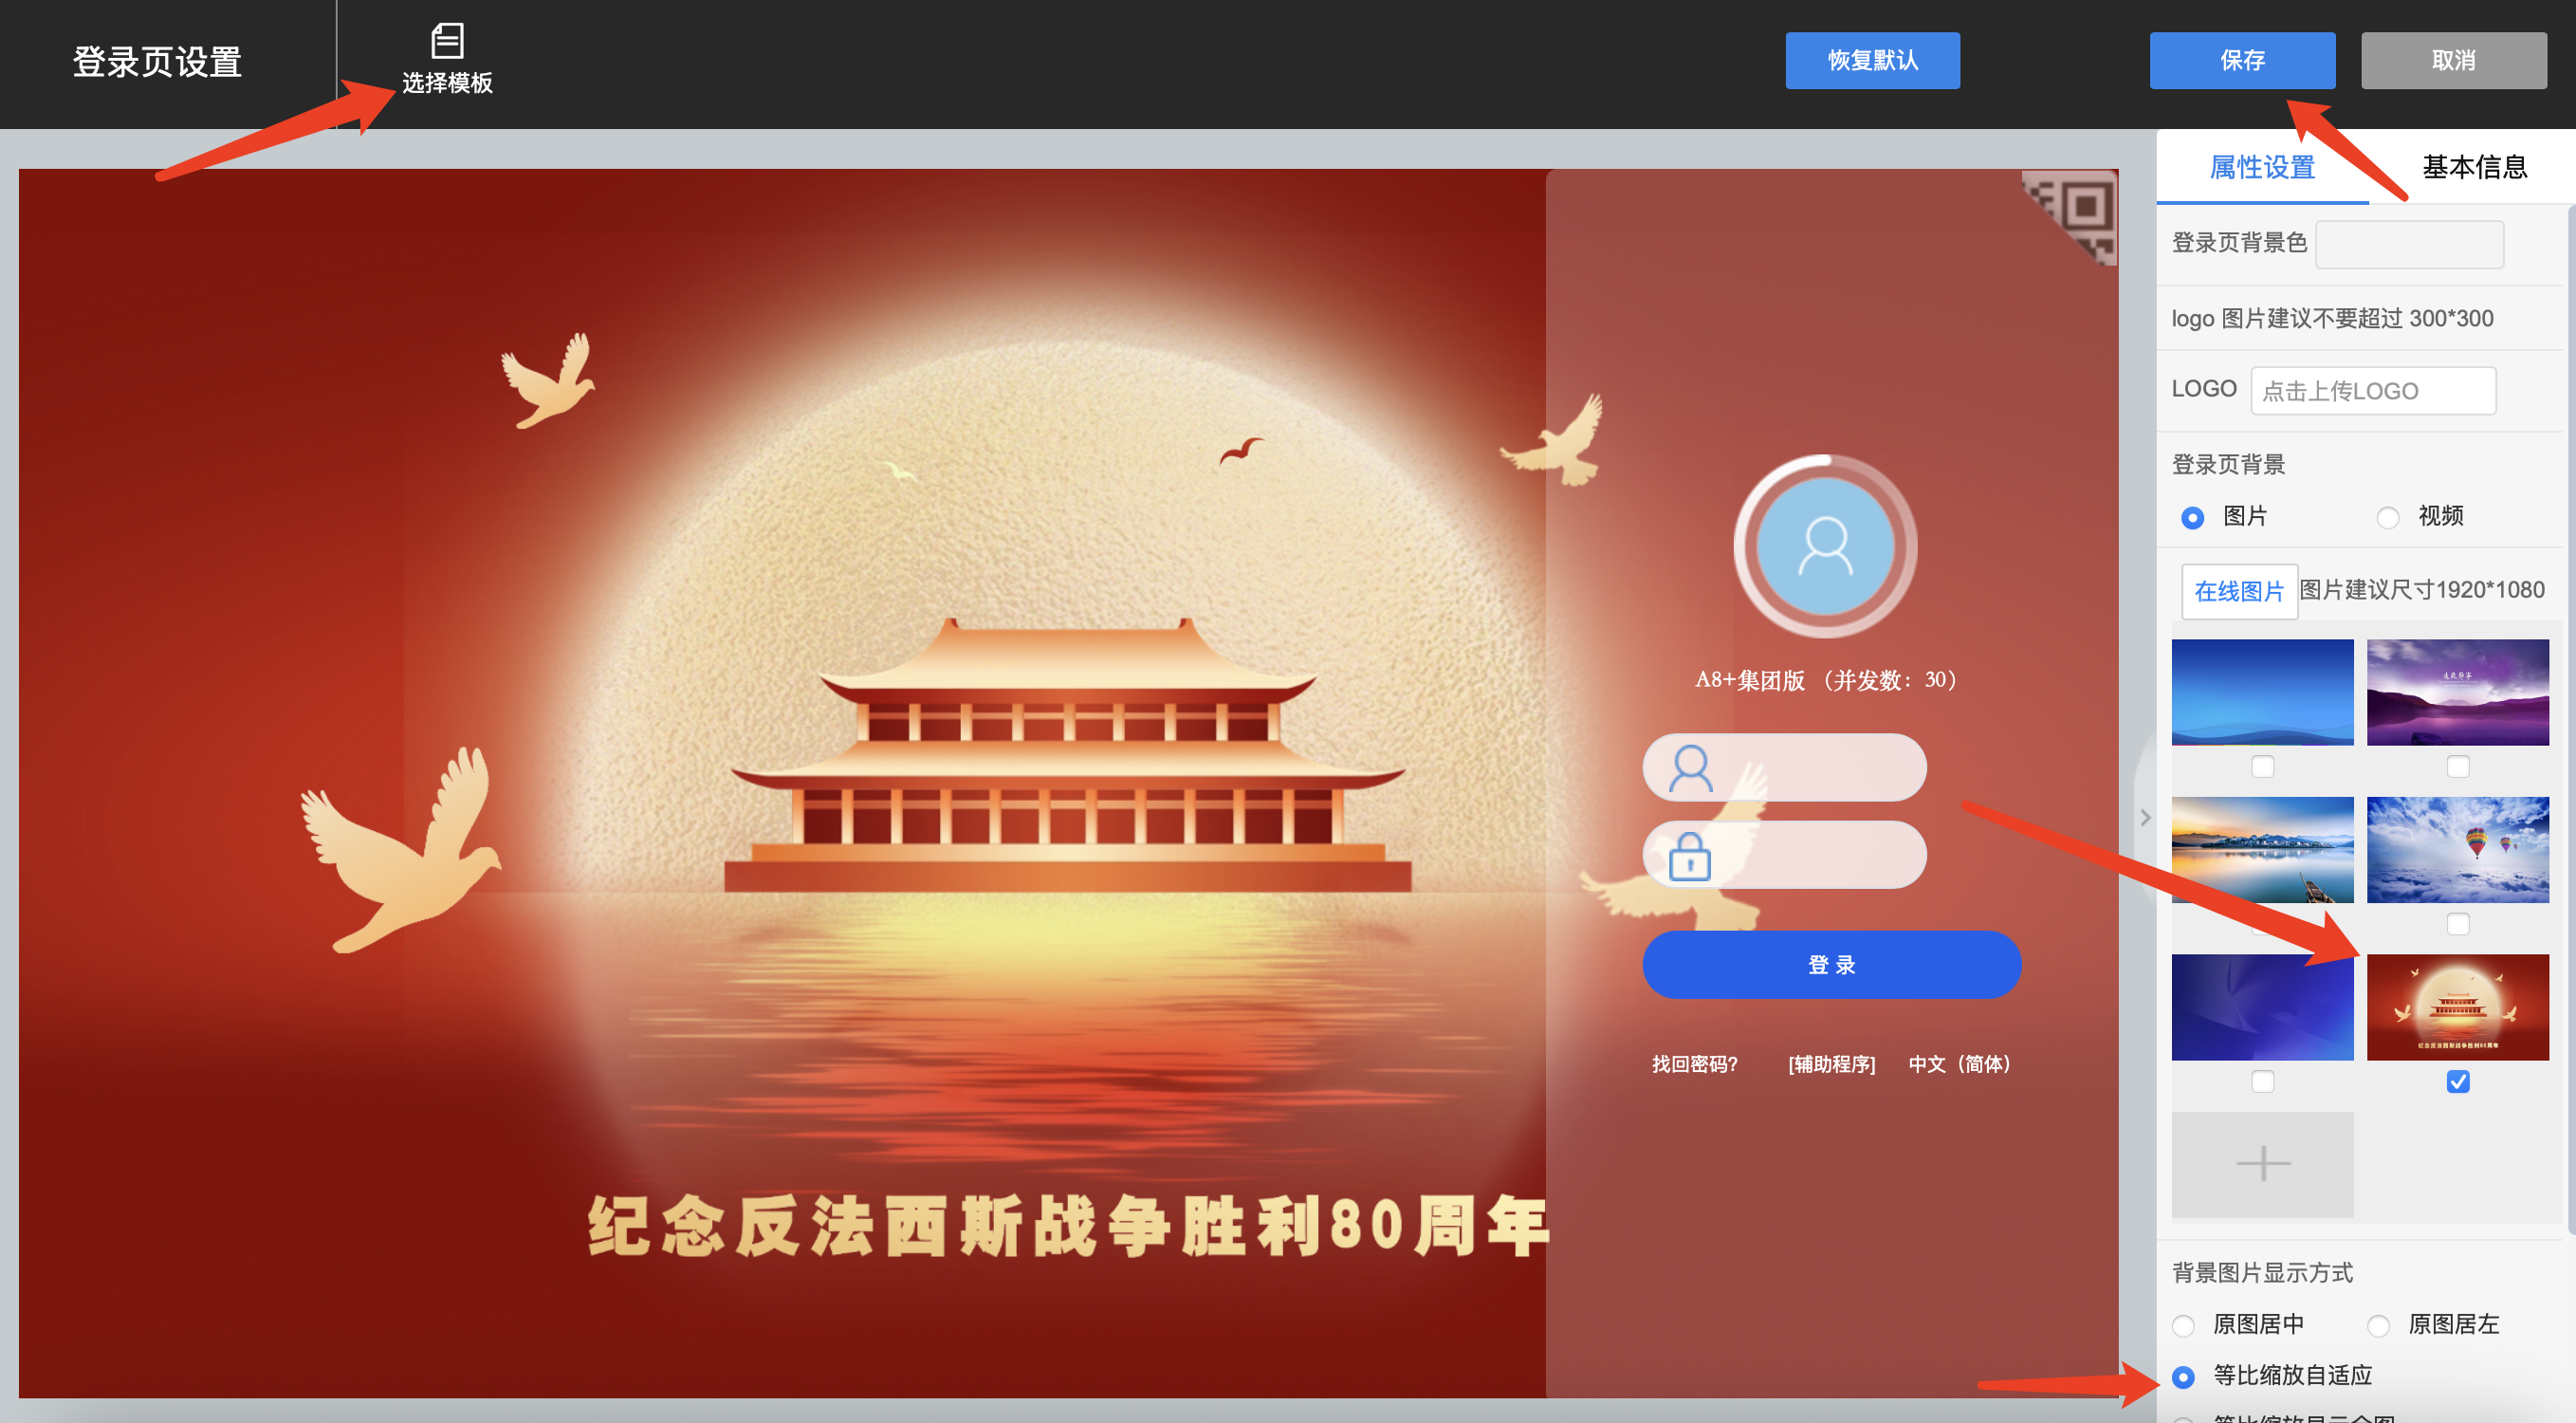Click 恢复默认 to restore defaults

point(1872,60)
